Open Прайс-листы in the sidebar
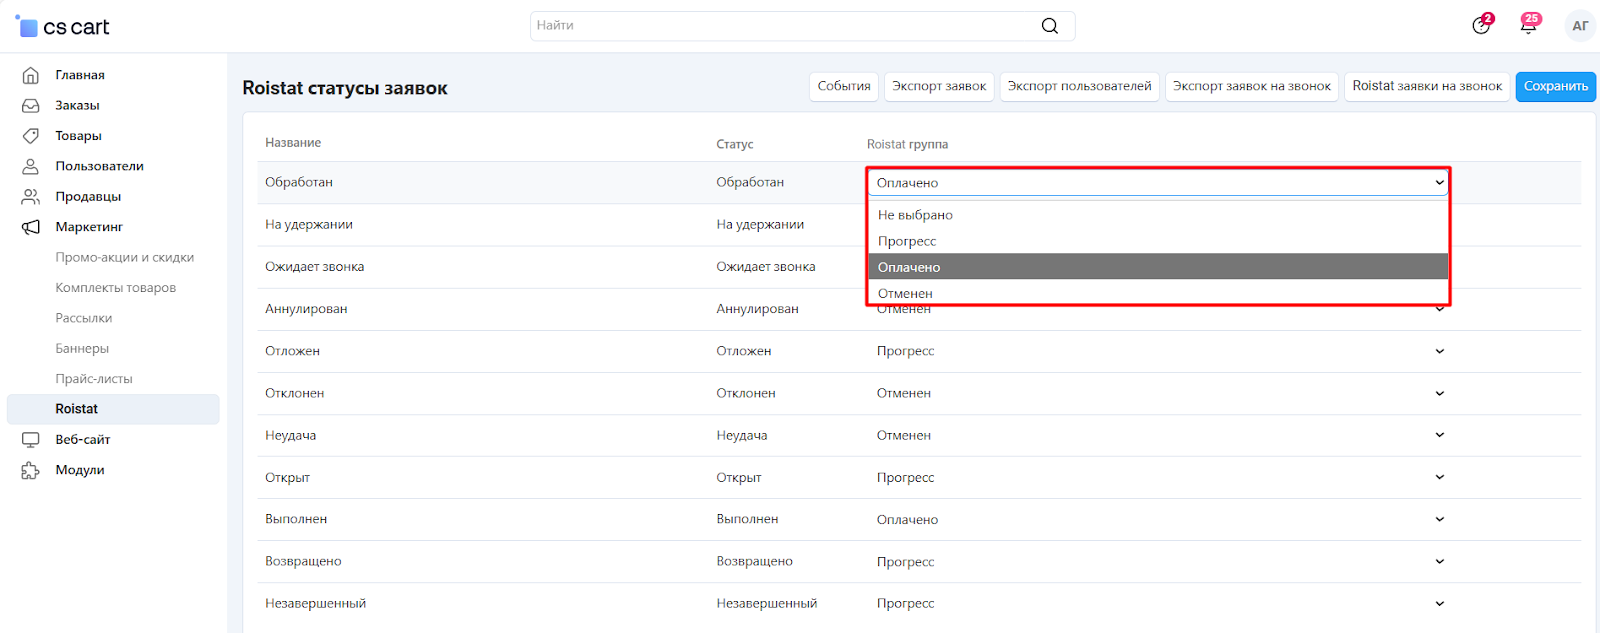 pyautogui.click(x=94, y=379)
